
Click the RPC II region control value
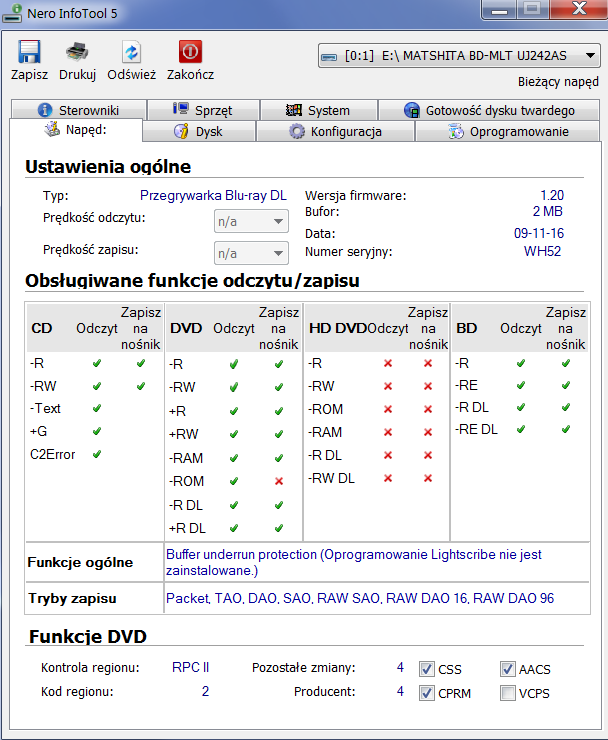tap(190, 667)
